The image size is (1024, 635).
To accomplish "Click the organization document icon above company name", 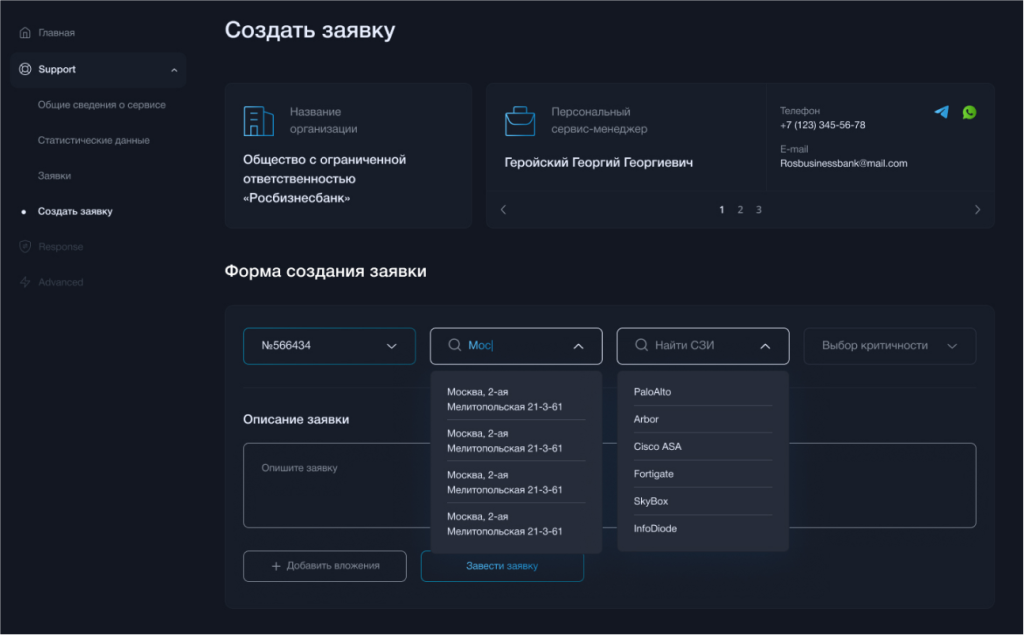I will tap(259, 120).
